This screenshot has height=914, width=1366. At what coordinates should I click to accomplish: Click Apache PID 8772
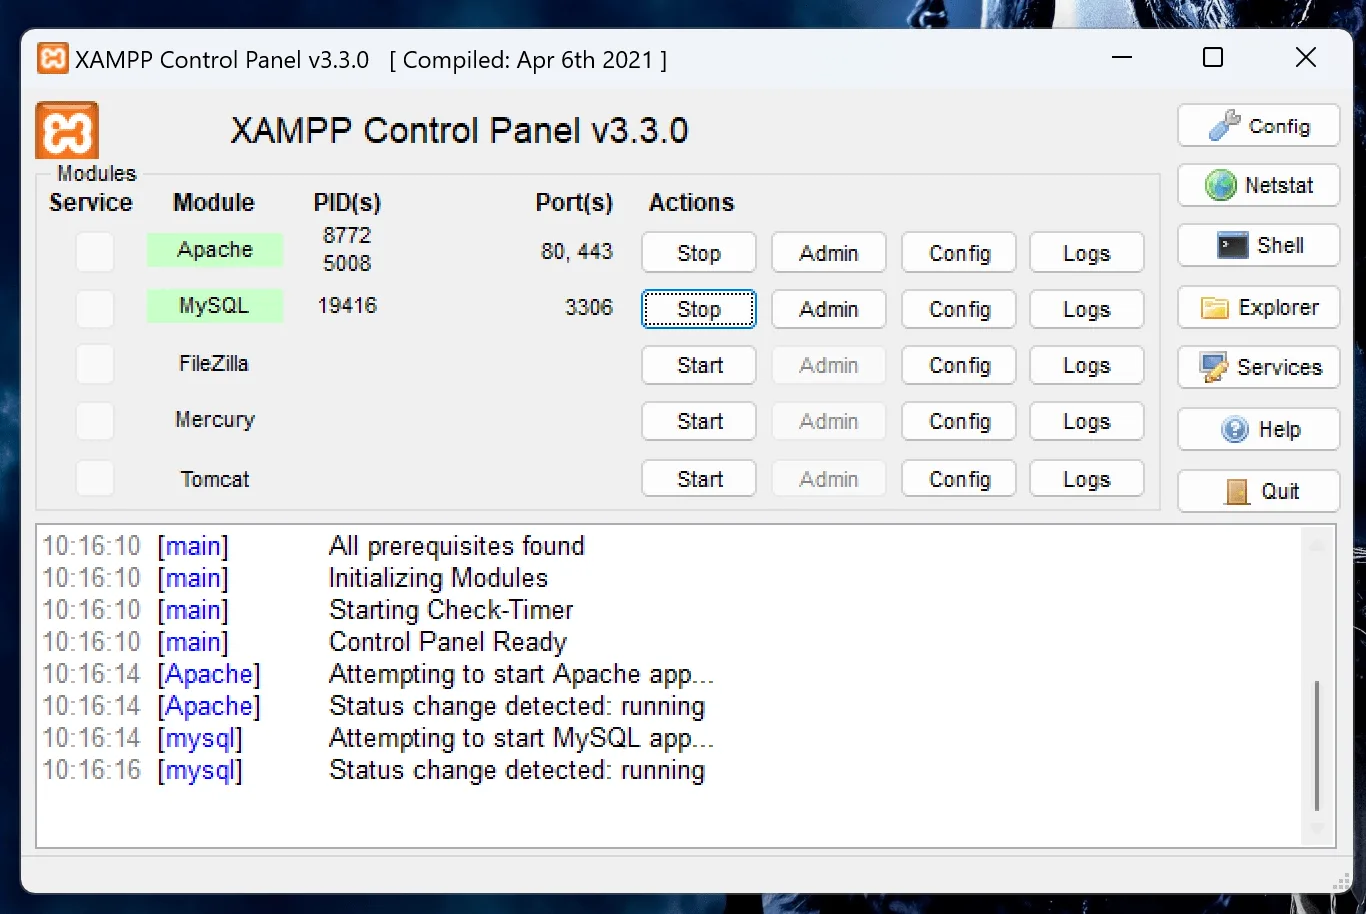pyautogui.click(x=347, y=235)
